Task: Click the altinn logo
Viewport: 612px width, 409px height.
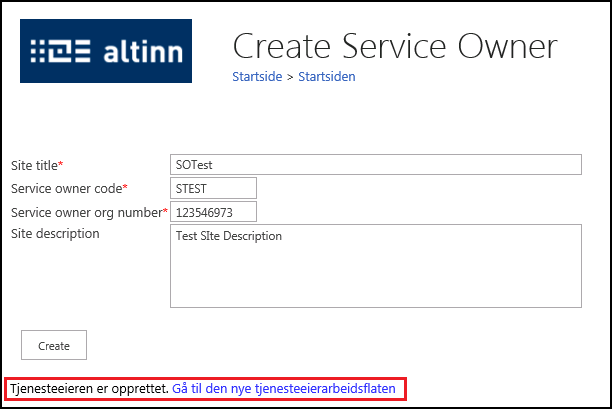Action: (x=106, y=51)
